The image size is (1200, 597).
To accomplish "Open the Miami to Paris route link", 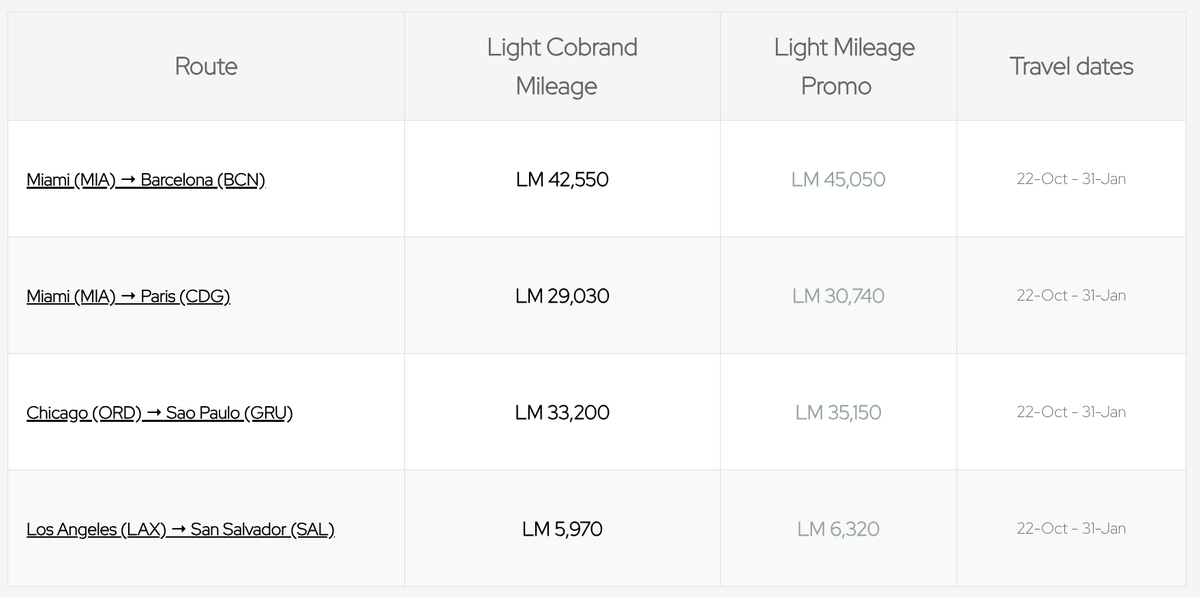I will pos(129,296).
